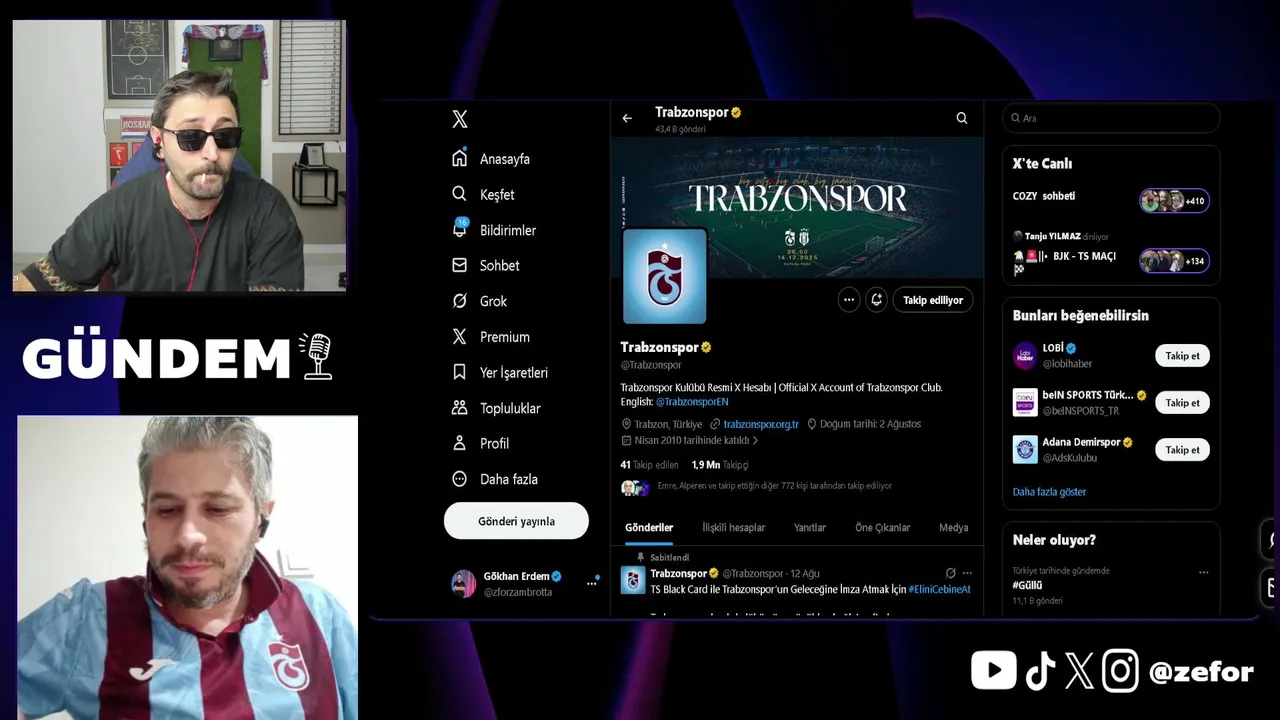
Task: Switch to Öne Çıkanlar tab
Action: click(882, 528)
